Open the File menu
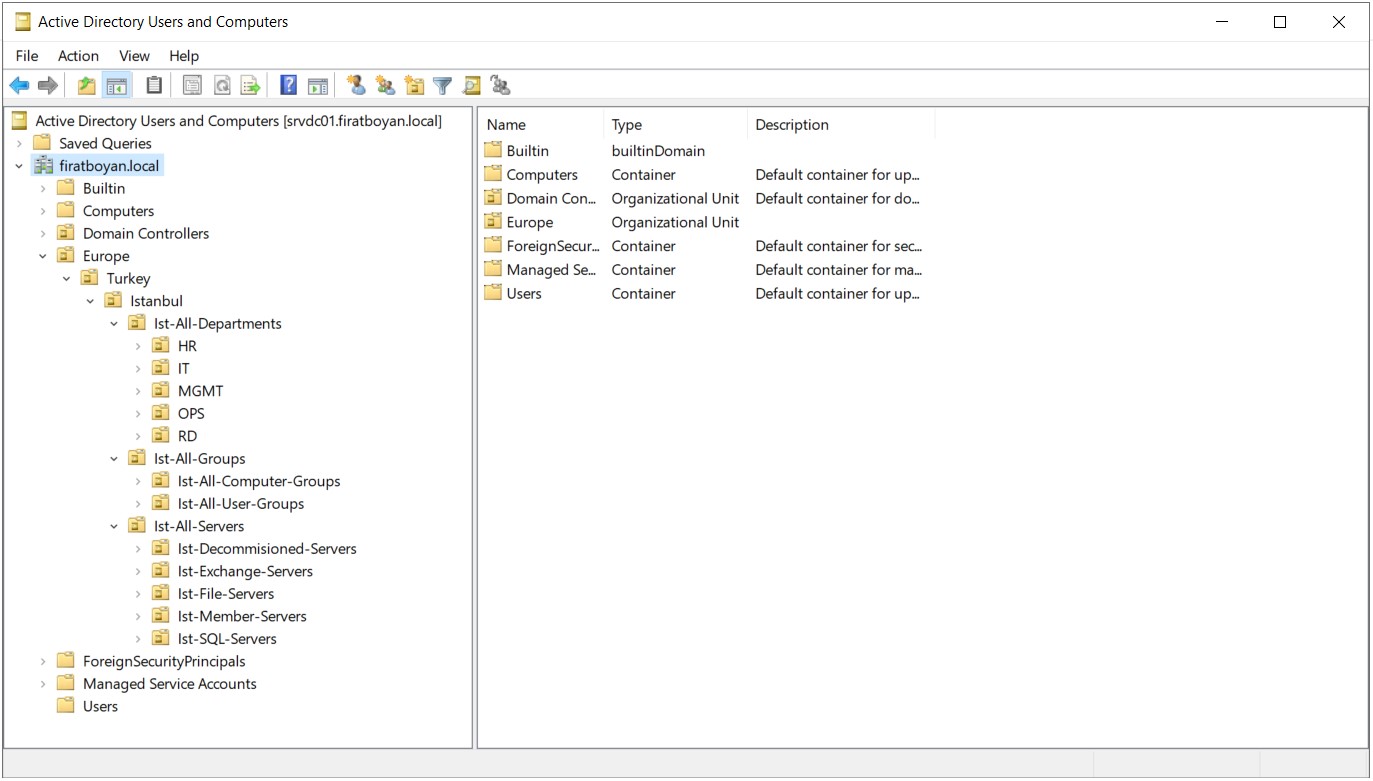 pyautogui.click(x=27, y=56)
